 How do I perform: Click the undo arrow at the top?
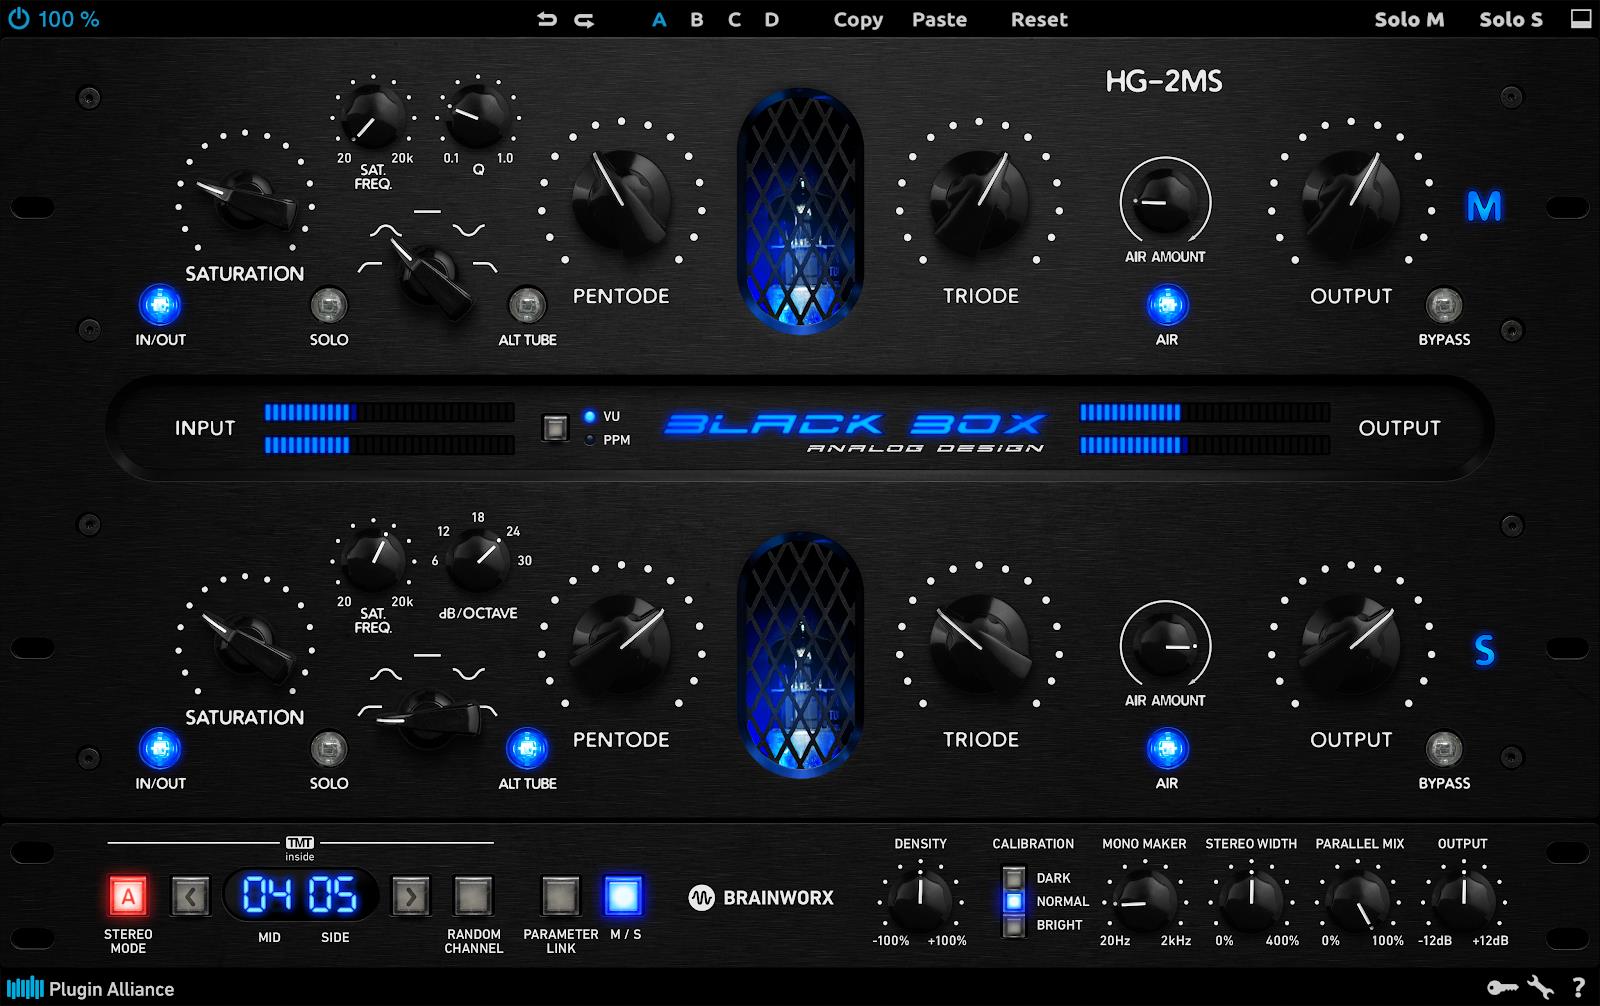(545, 18)
